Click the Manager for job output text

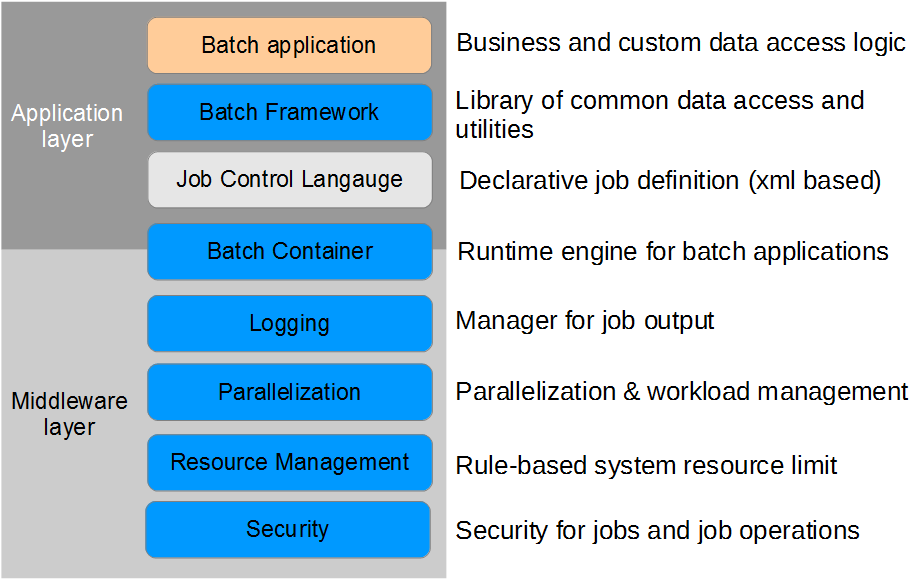[585, 321]
